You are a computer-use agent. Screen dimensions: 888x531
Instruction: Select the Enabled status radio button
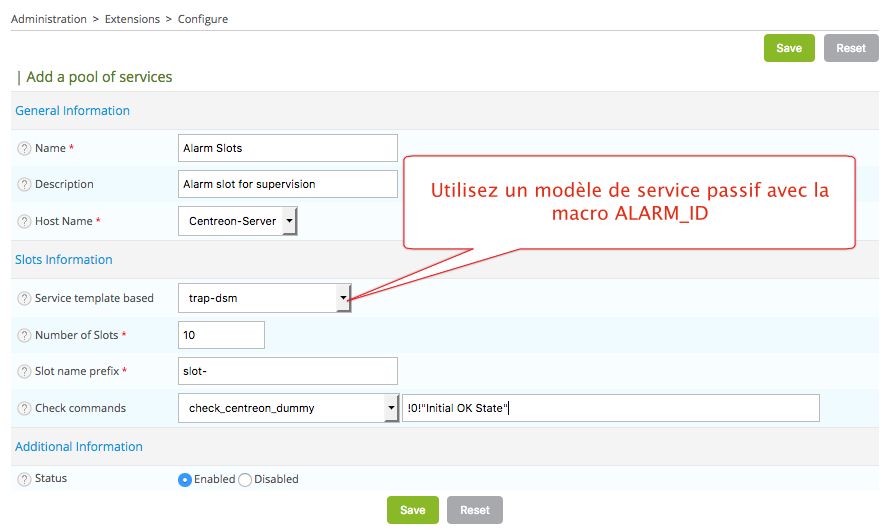pyautogui.click(x=185, y=480)
